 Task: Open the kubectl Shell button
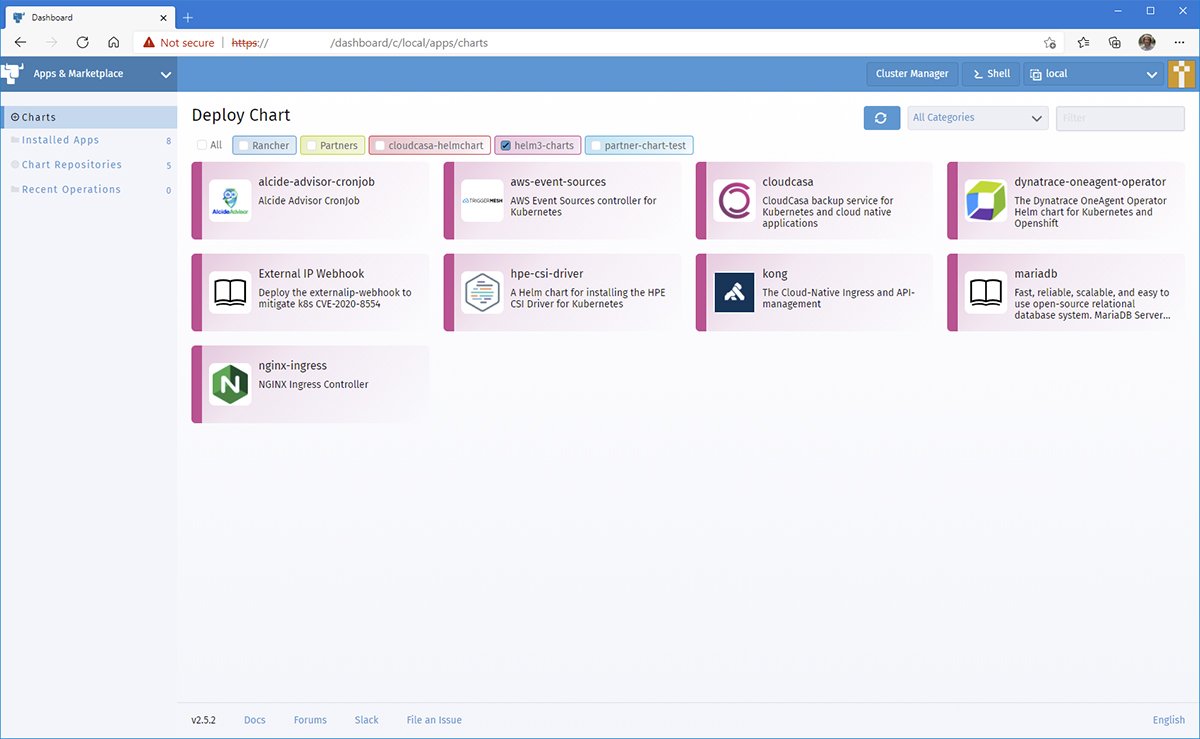coord(992,74)
